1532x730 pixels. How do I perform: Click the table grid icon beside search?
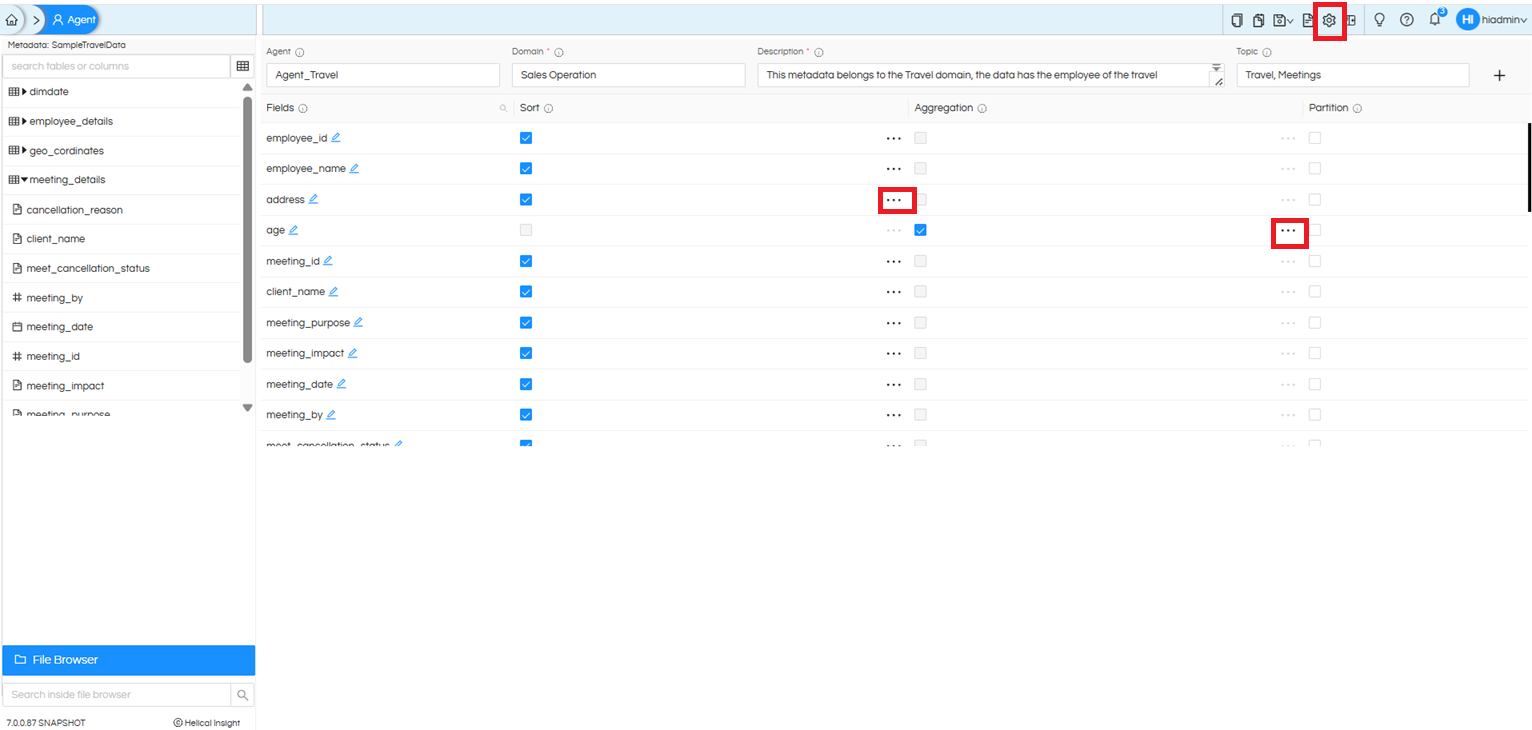click(243, 66)
